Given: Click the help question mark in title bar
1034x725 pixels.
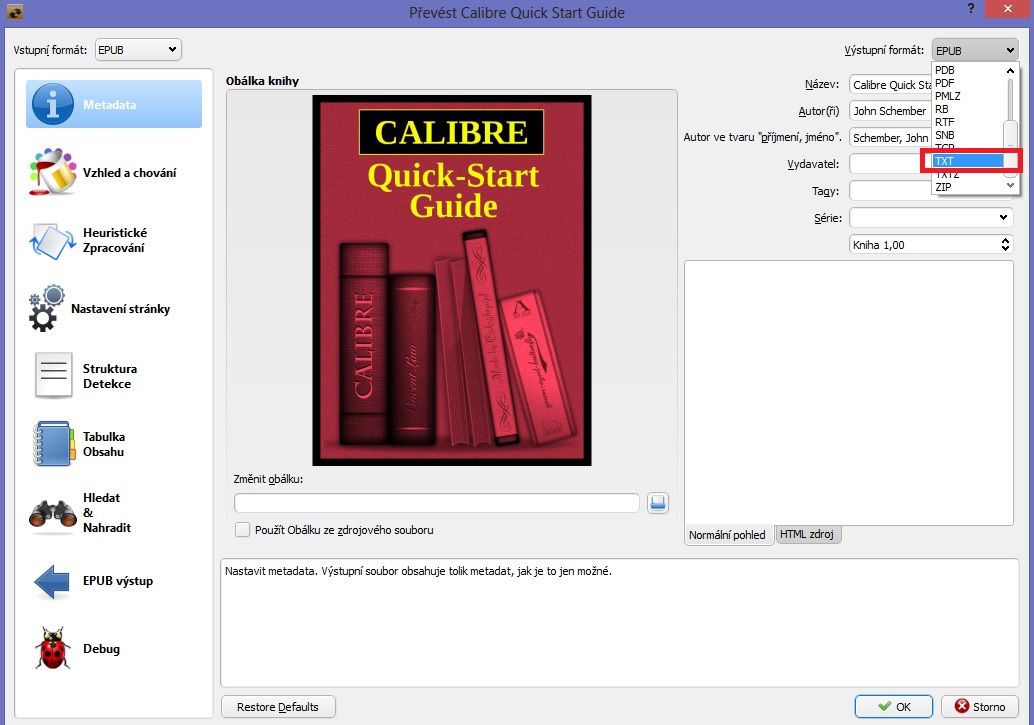Looking at the screenshot, I should click(x=971, y=9).
